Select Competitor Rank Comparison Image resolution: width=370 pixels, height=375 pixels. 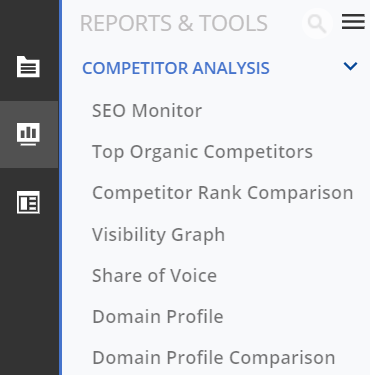tap(222, 193)
